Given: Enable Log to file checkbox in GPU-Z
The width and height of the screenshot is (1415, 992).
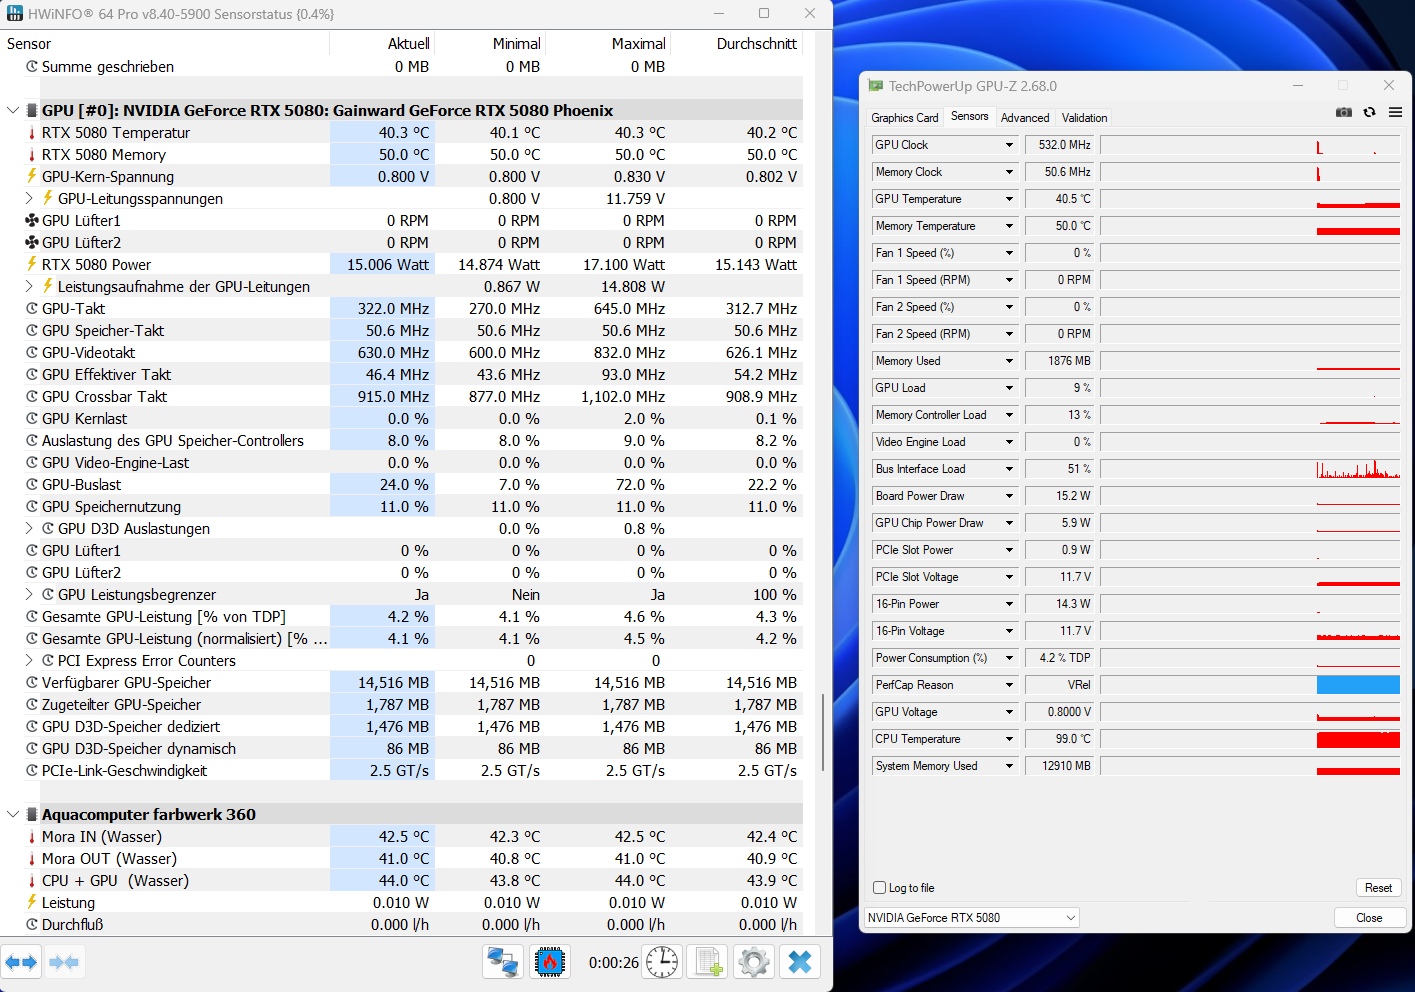Looking at the screenshot, I should point(880,888).
